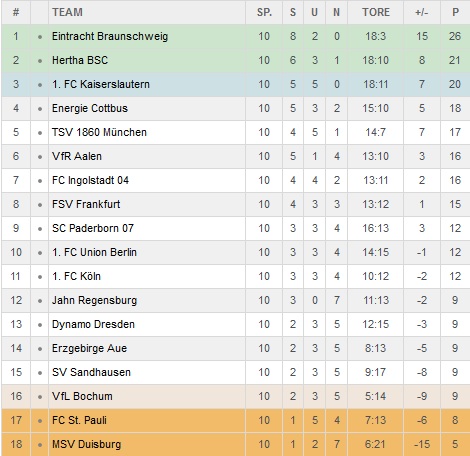The height and width of the screenshot is (456, 470).
Task: Click the SP. games played header
Action: click(264, 12)
